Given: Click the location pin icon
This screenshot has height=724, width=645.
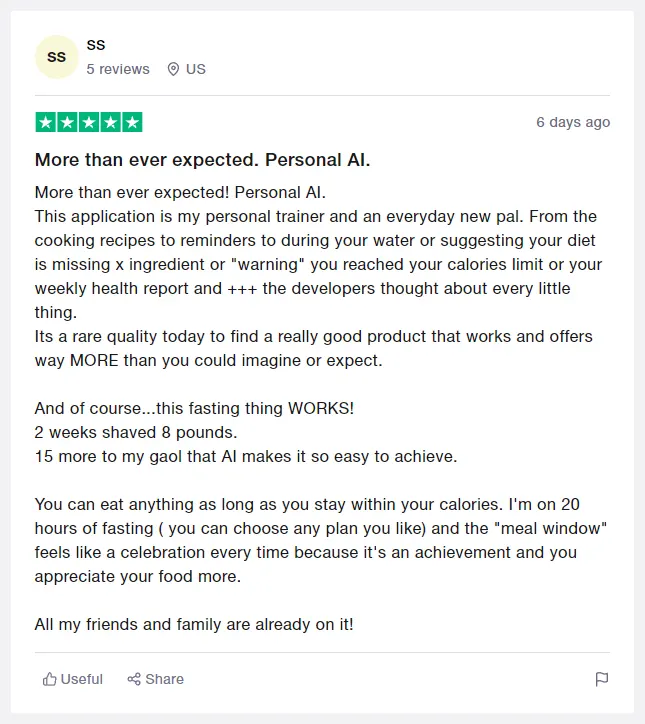Looking at the screenshot, I should 173,69.
